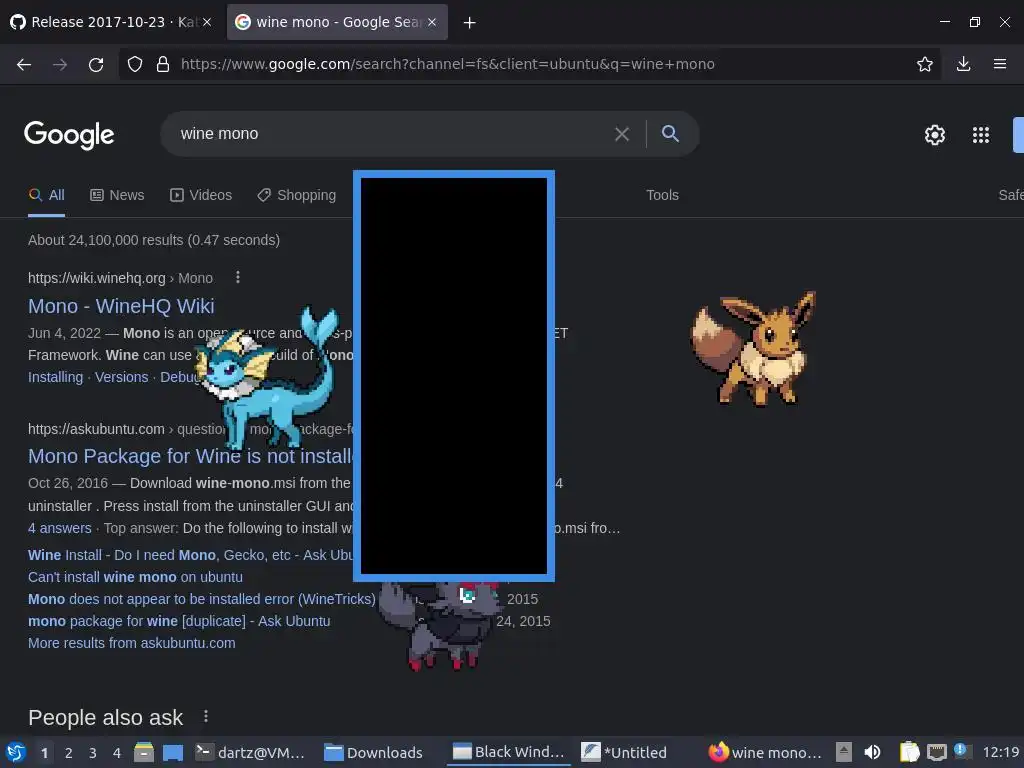The width and height of the screenshot is (1024, 768).
Task: Expand the hidden tray icons arrow
Action: [x=844, y=752]
